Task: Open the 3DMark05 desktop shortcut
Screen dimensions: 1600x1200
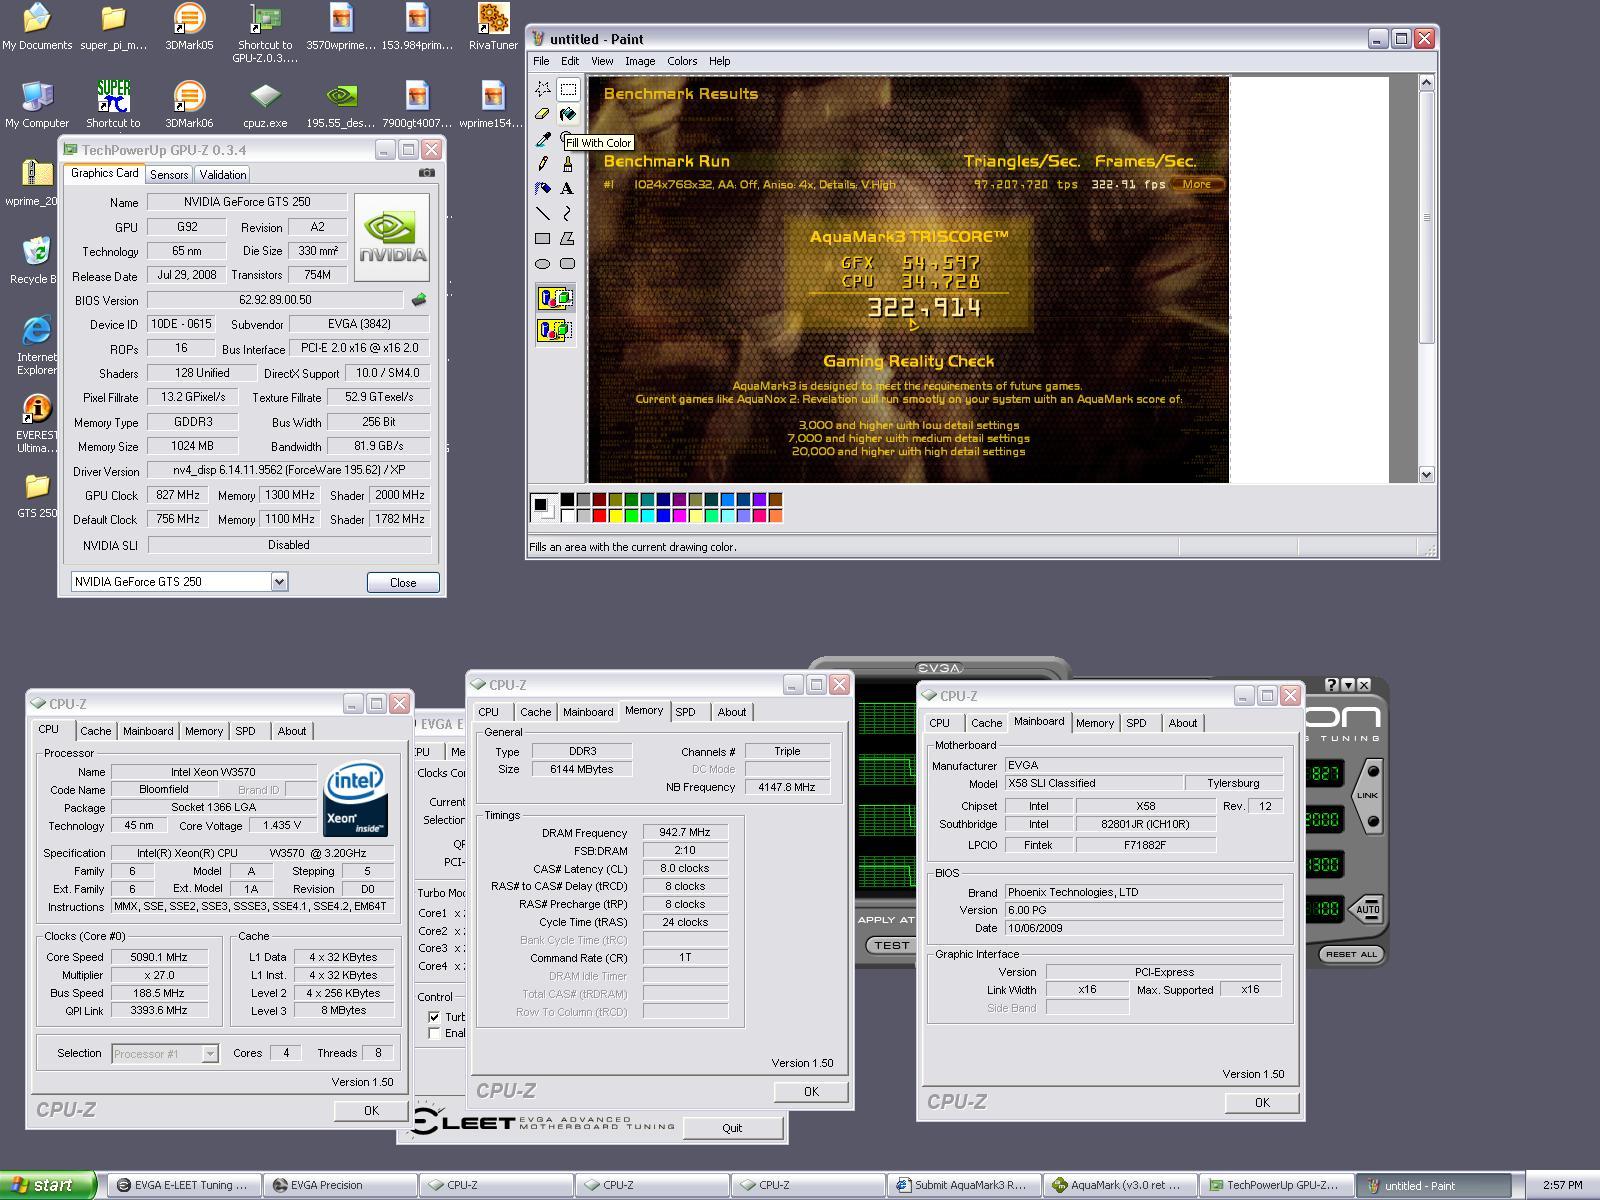Action: [189, 27]
